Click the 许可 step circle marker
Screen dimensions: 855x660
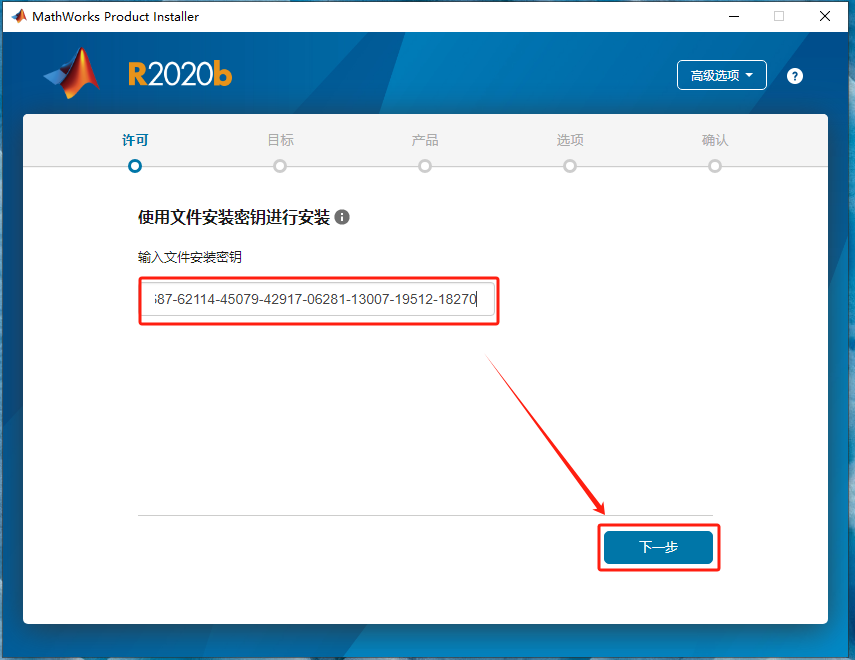(135, 166)
